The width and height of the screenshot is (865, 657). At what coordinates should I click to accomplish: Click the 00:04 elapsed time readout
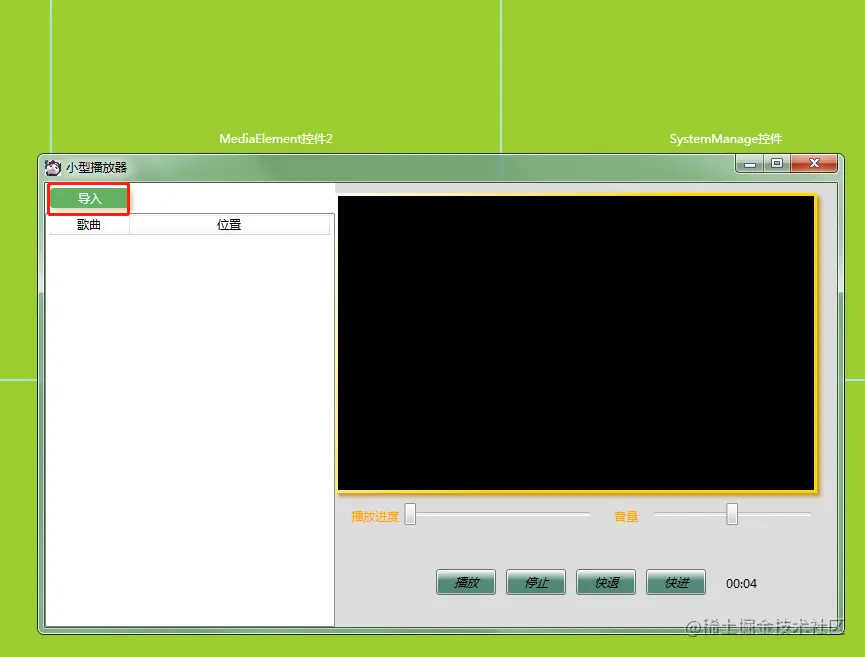pos(741,583)
